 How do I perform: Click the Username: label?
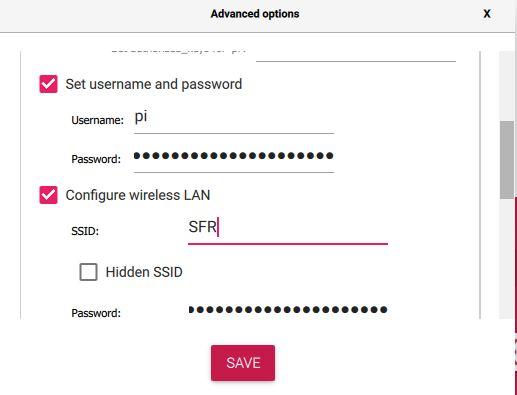[x=97, y=120]
